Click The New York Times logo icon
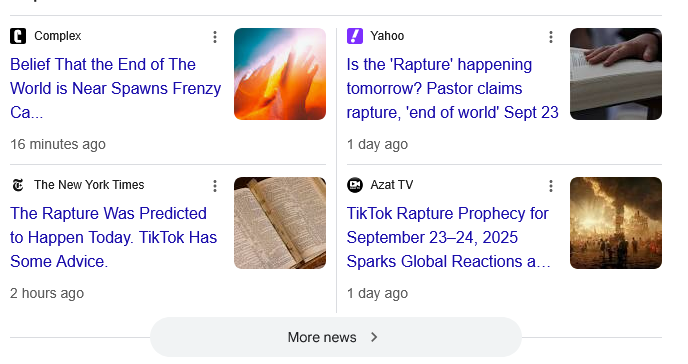Viewport: 688px width, 364px height. (18, 185)
